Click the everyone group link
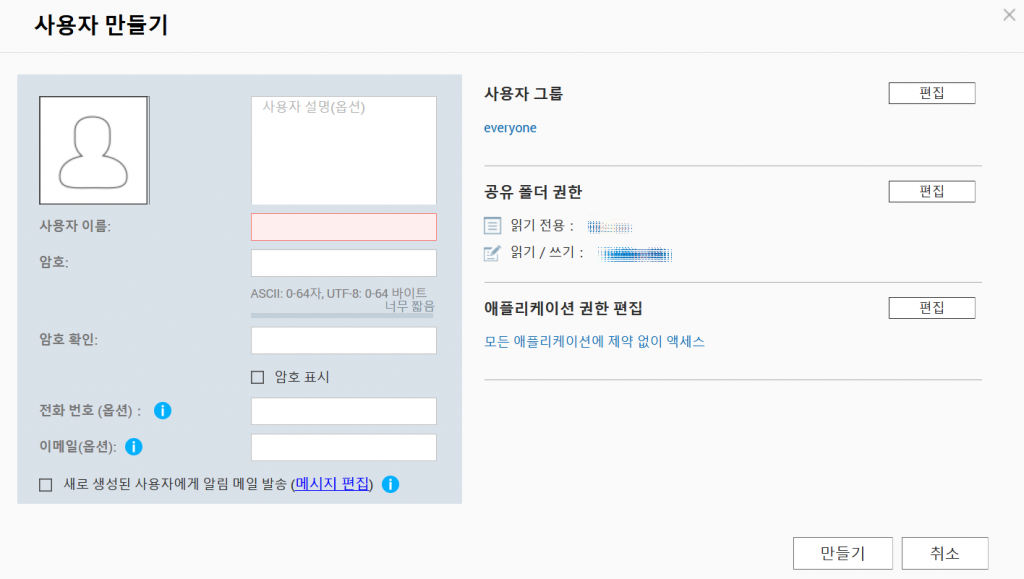 (x=510, y=128)
